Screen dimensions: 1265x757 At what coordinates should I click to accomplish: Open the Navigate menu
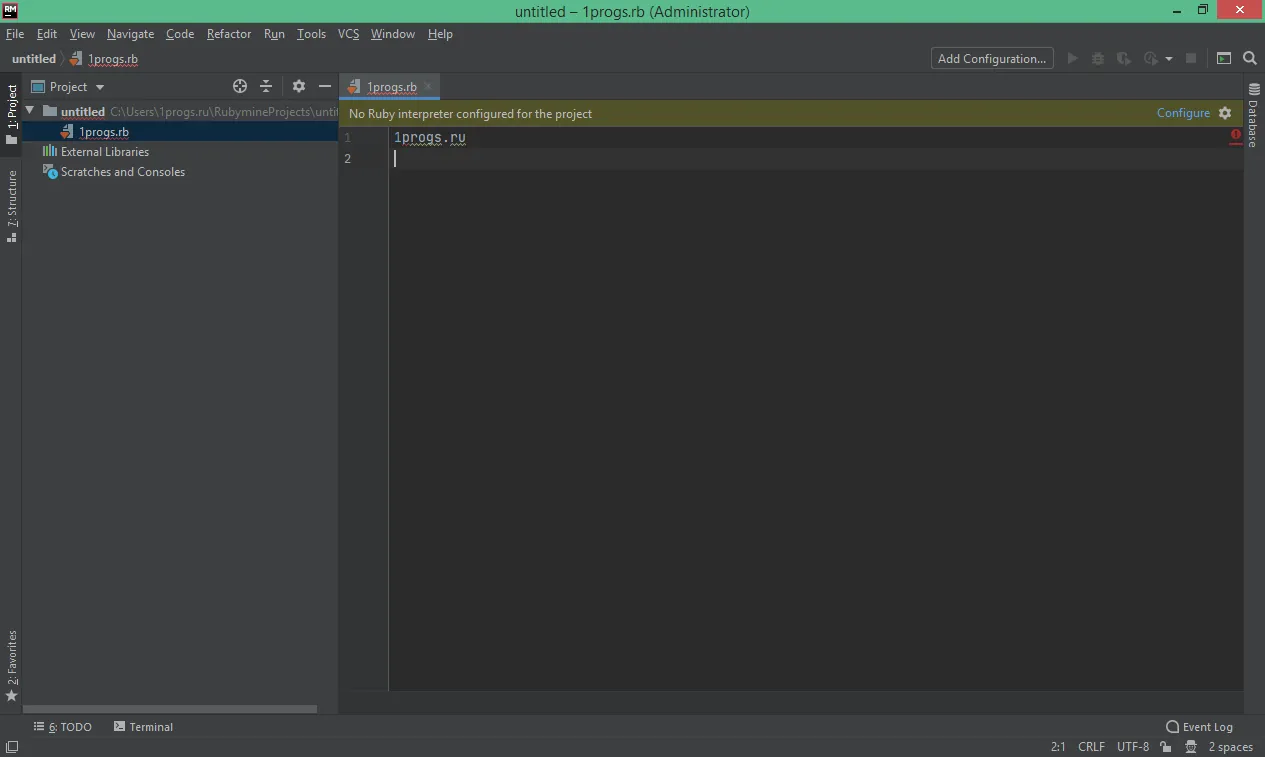pos(131,34)
